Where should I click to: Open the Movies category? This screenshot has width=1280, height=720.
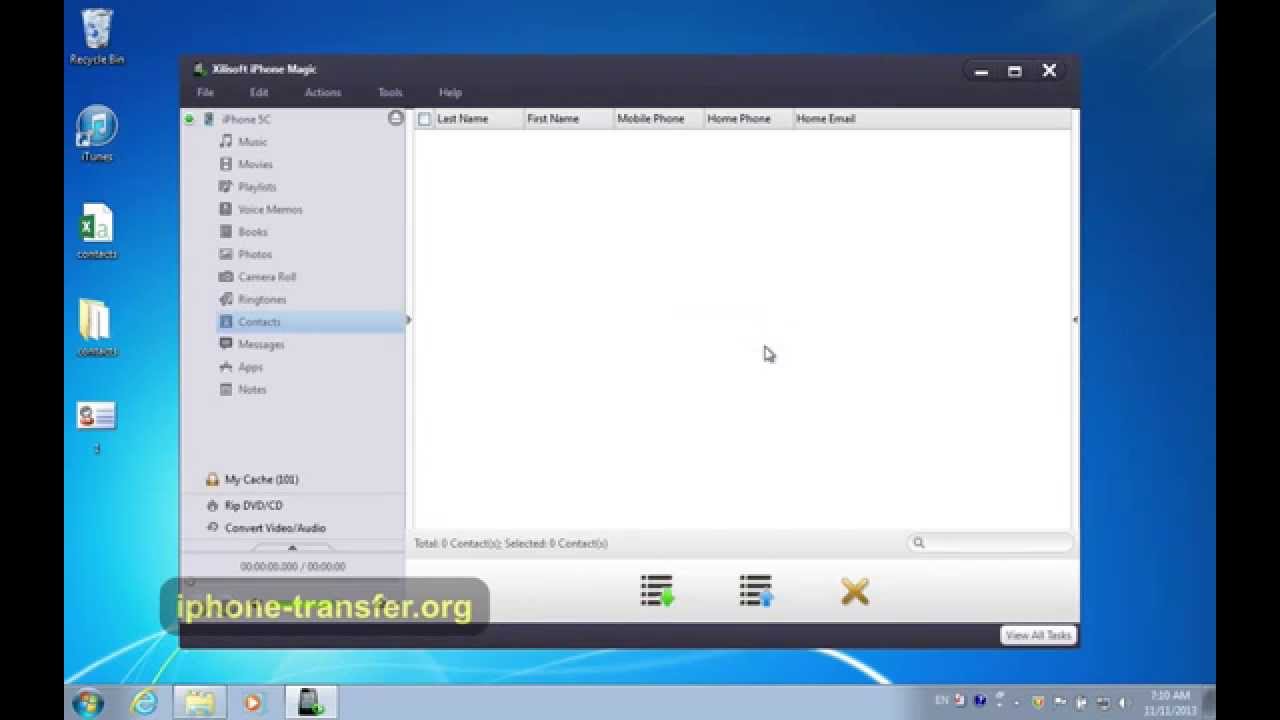[x=255, y=164]
